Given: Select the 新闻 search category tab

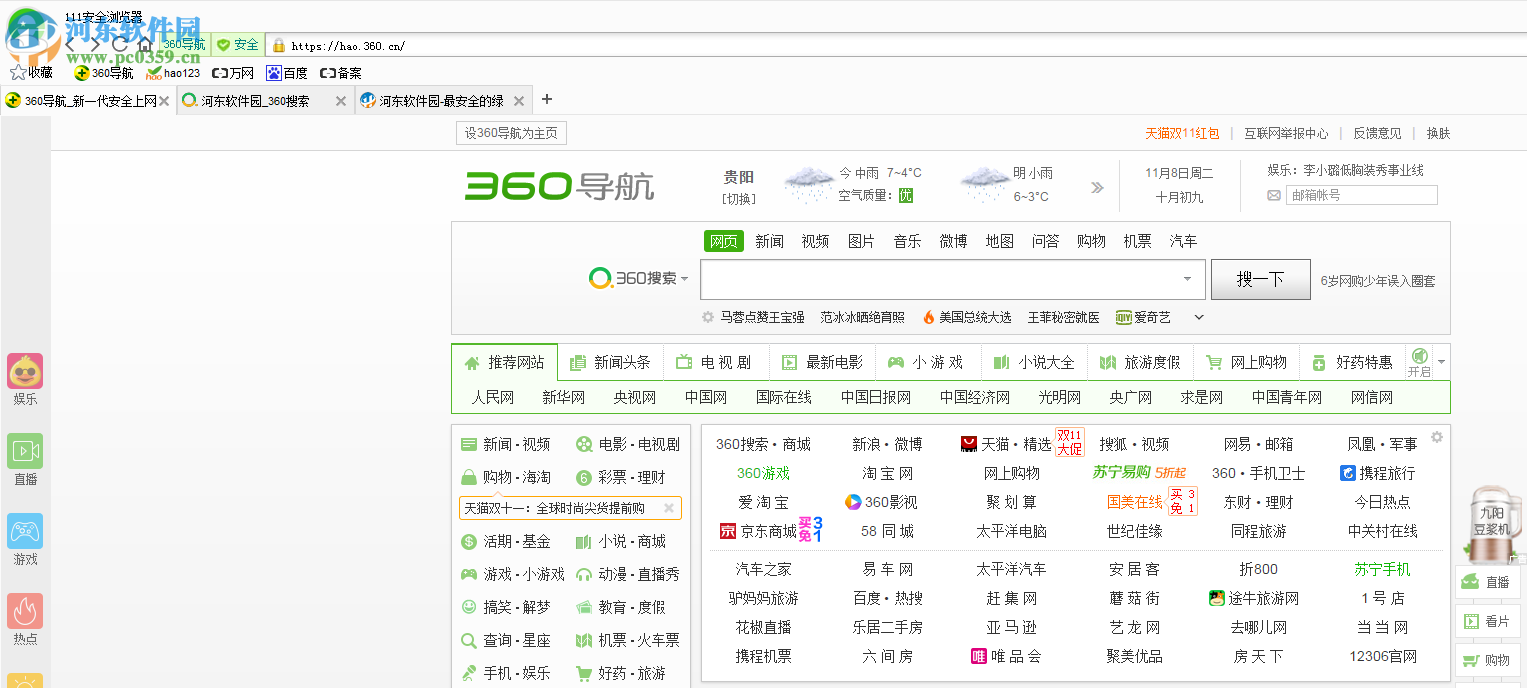Looking at the screenshot, I should click(x=769, y=241).
